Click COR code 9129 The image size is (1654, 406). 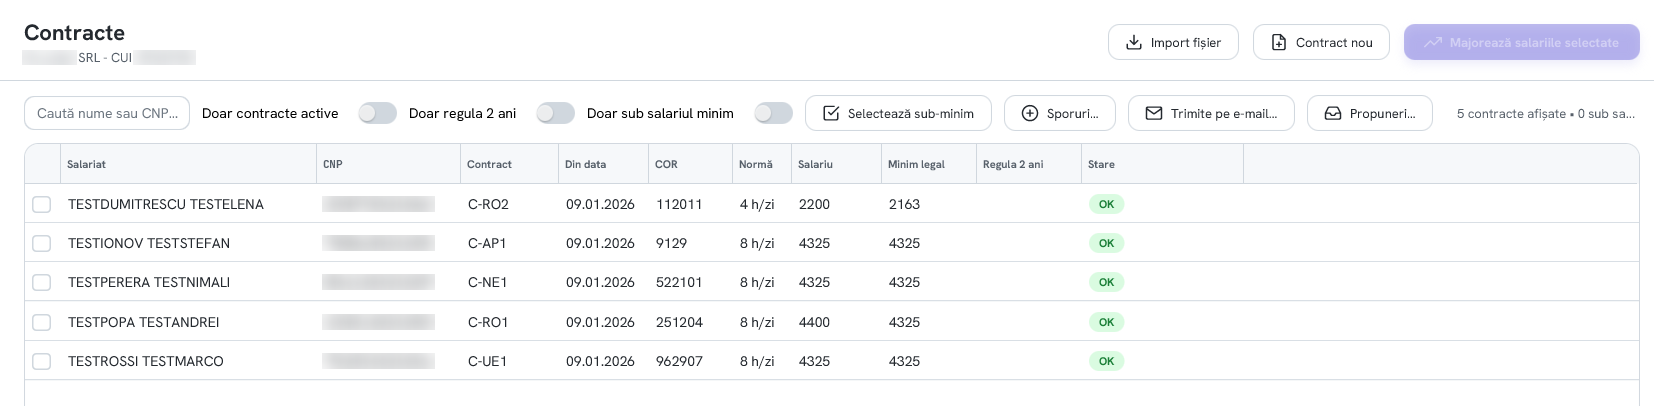click(672, 243)
